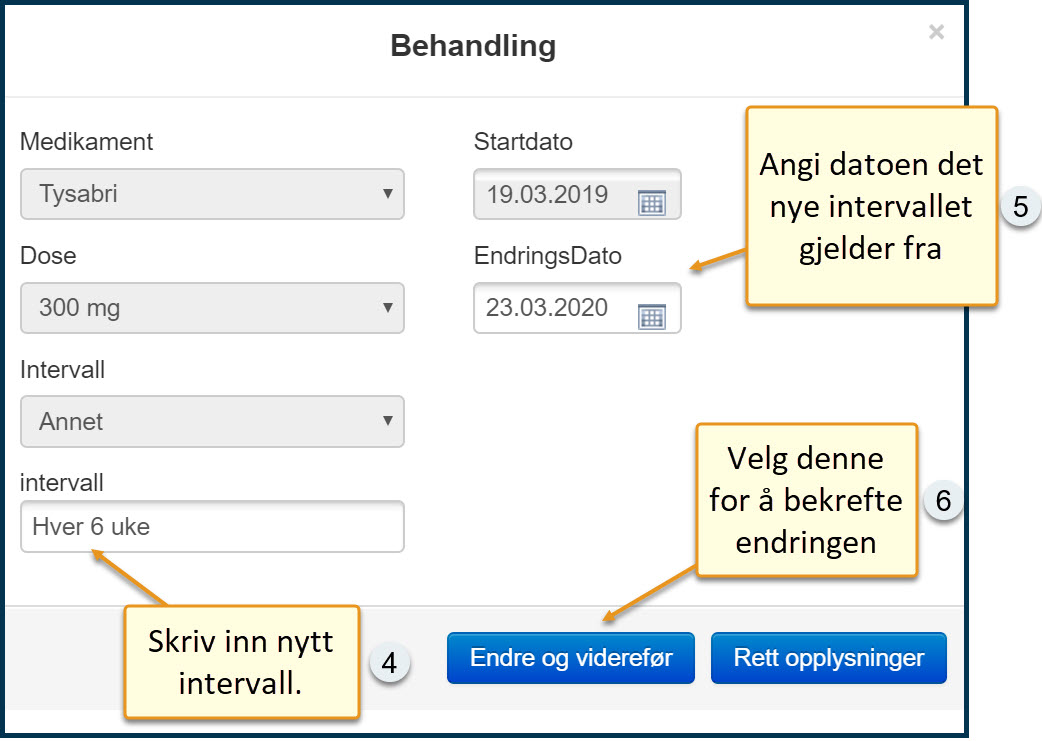Open the EndringsDato calendar picker icon
This screenshot has width=1042, height=741.
point(652,317)
